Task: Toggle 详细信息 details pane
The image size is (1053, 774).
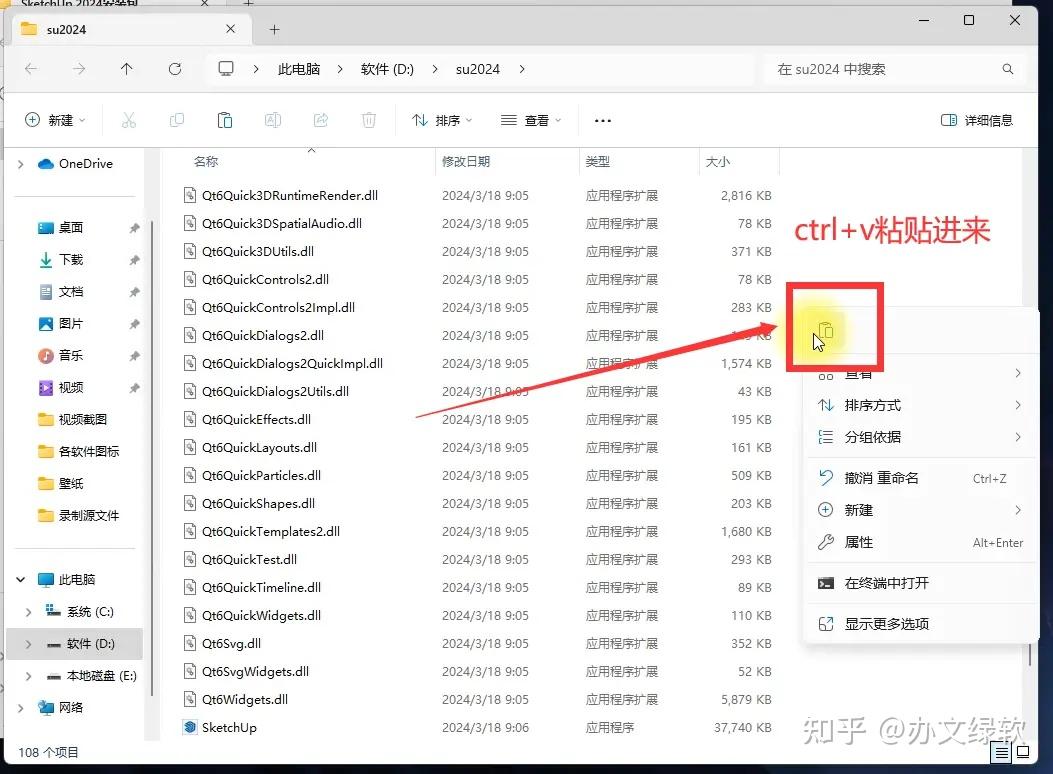Action: [977, 120]
